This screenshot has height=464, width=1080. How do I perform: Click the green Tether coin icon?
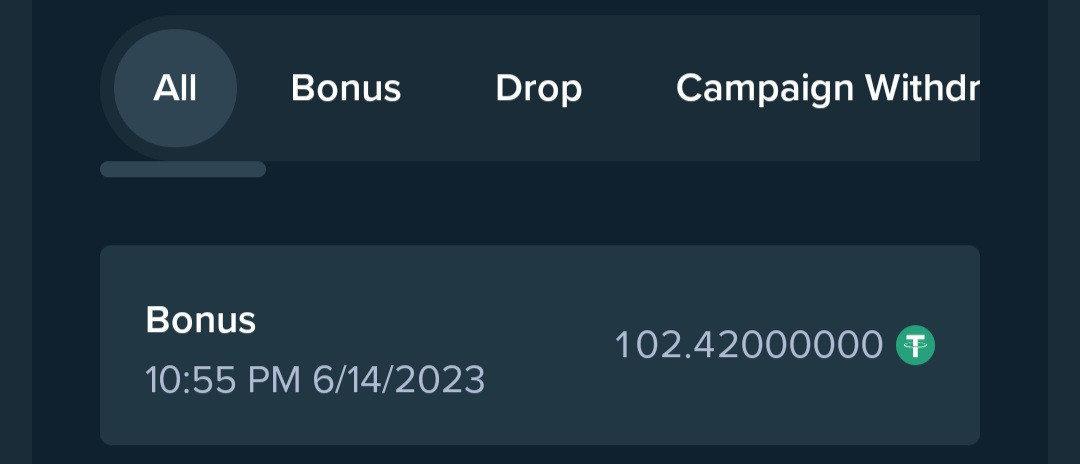pos(915,346)
